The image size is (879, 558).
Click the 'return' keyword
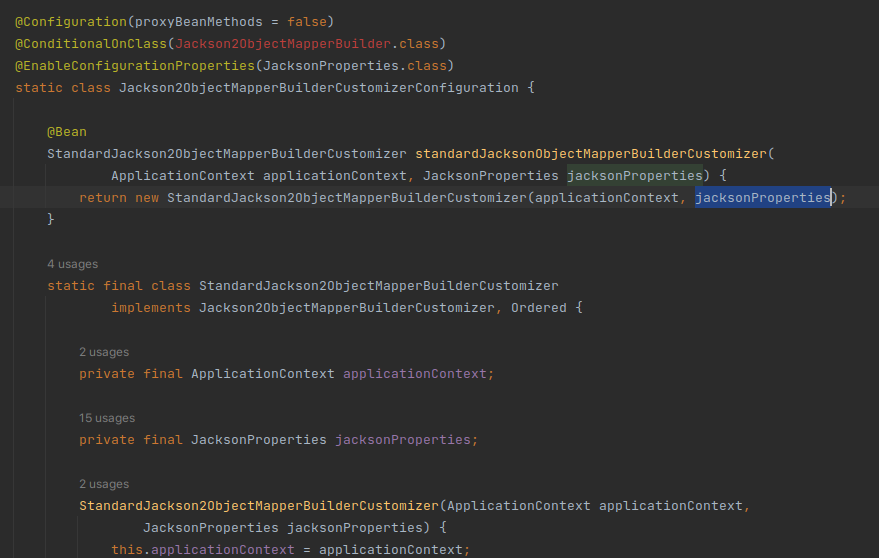(103, 197)
